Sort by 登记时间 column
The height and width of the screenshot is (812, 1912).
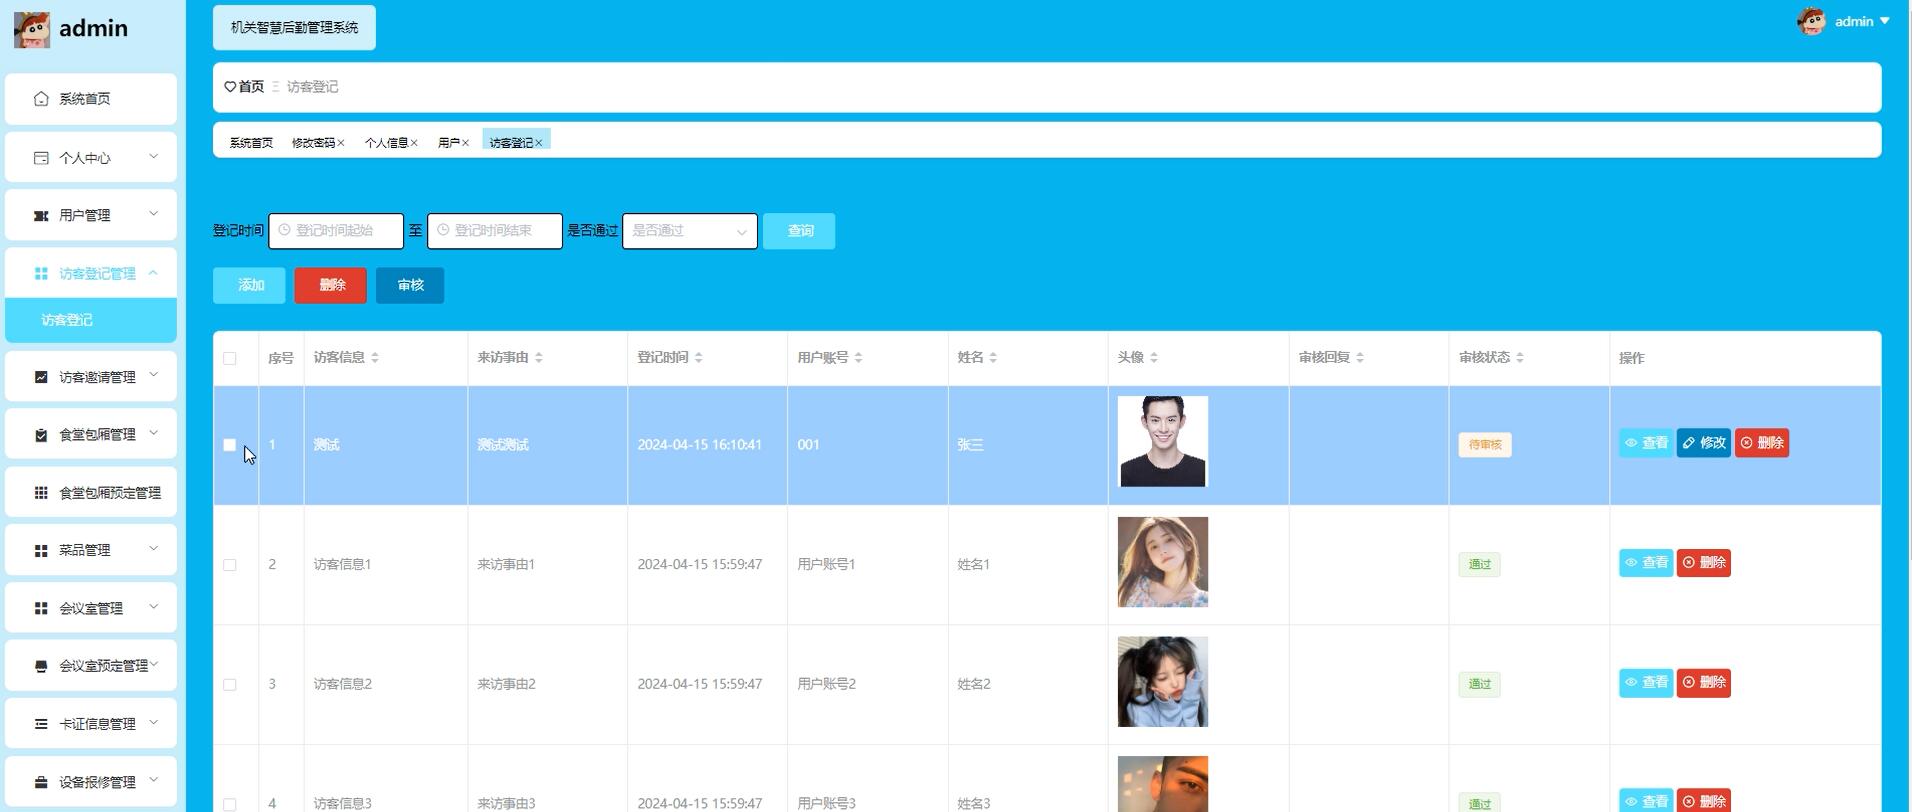[x=699, y=358]
